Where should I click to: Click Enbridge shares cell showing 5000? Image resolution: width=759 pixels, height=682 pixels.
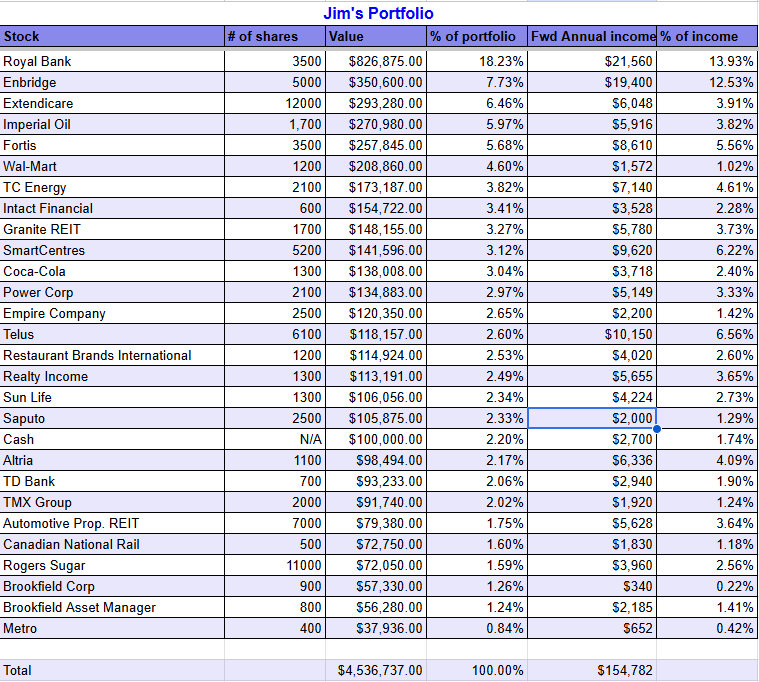(275, 82)
